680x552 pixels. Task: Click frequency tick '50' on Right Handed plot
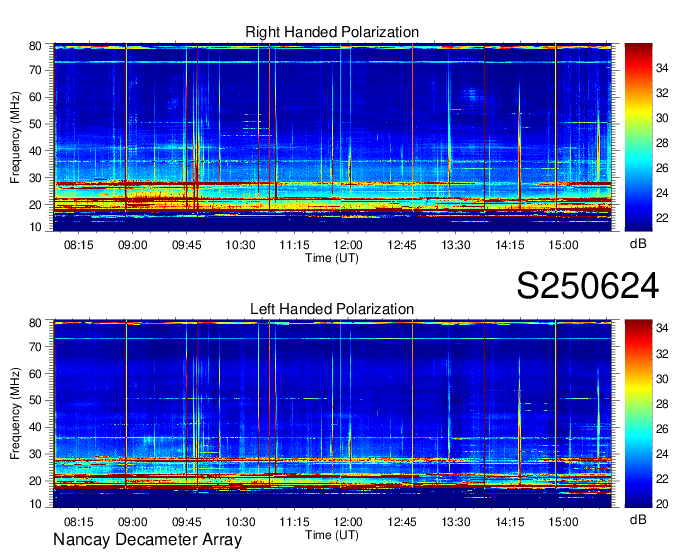point(36,124)
